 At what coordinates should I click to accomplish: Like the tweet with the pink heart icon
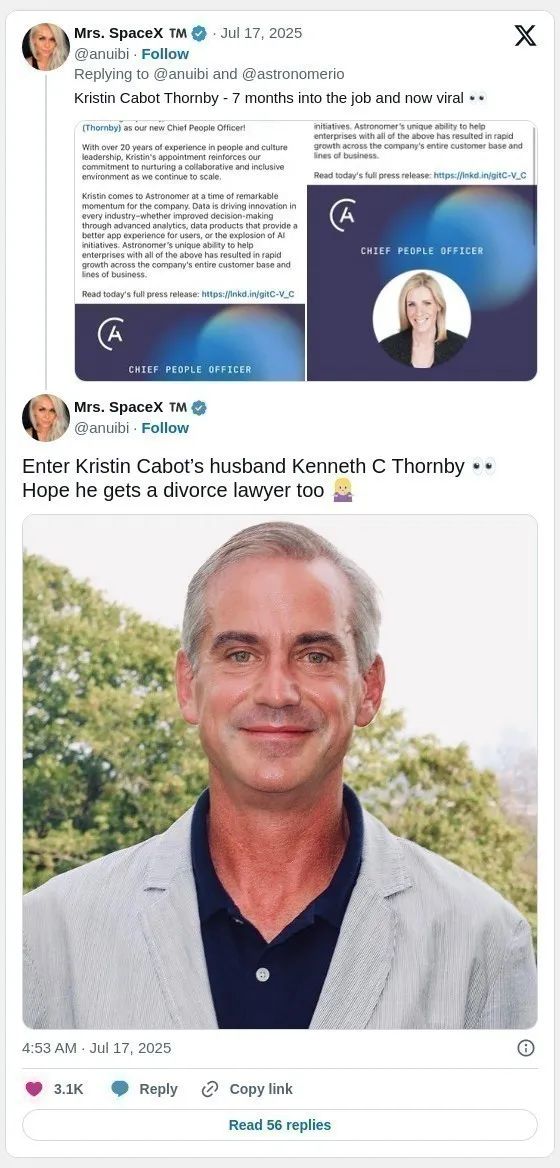pos(34,1089)
